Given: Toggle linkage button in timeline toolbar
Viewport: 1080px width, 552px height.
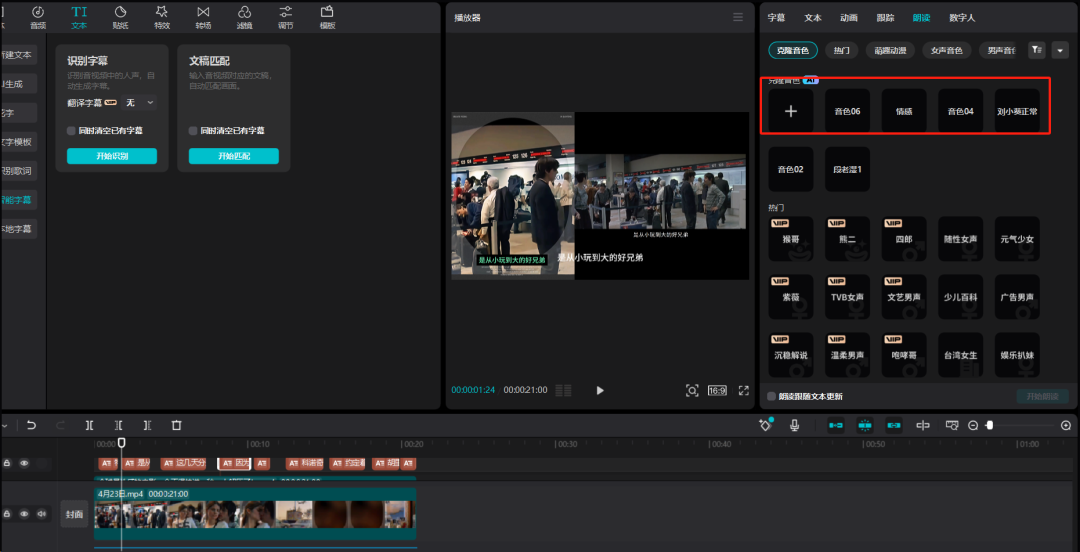Looking at the screenshot, I should [x=894, y=425].
